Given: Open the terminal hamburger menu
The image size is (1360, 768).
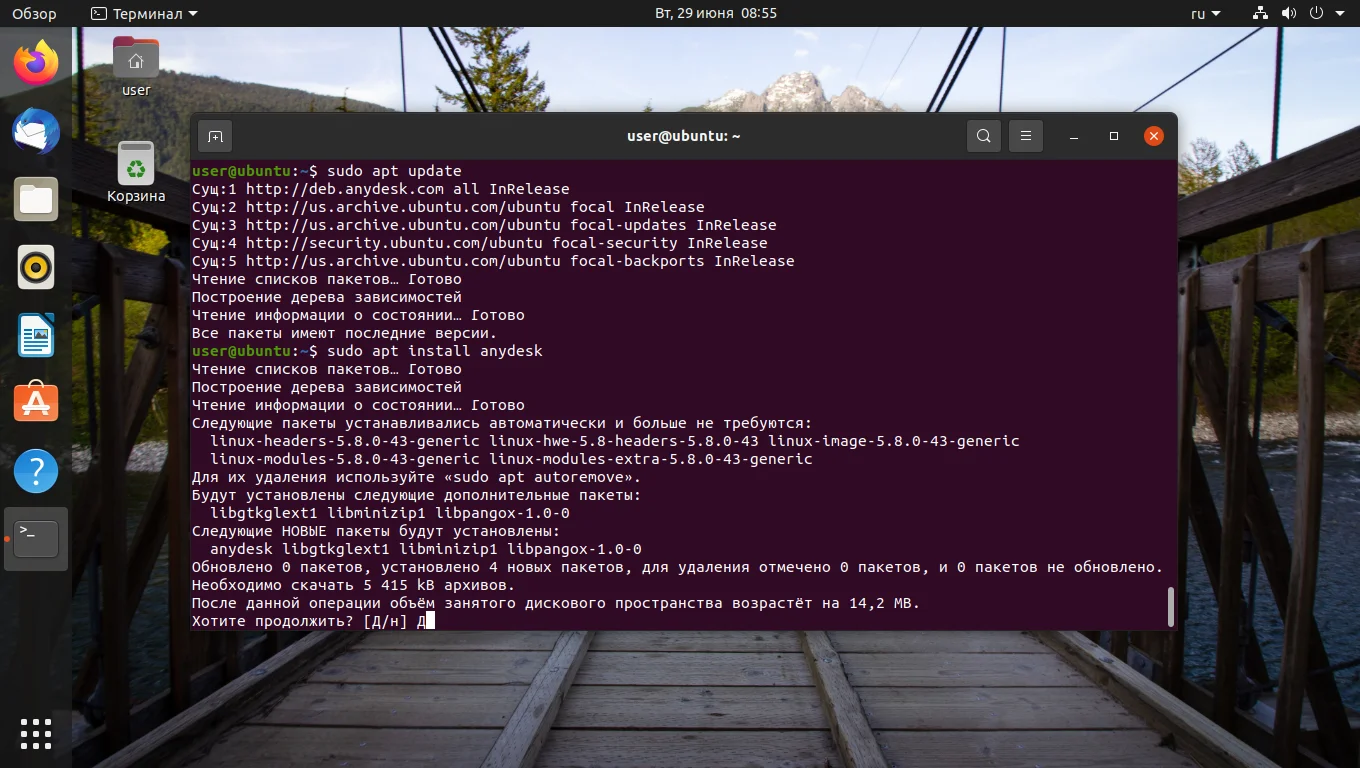Looking at the screenshot, I should tap(1025, 136).
